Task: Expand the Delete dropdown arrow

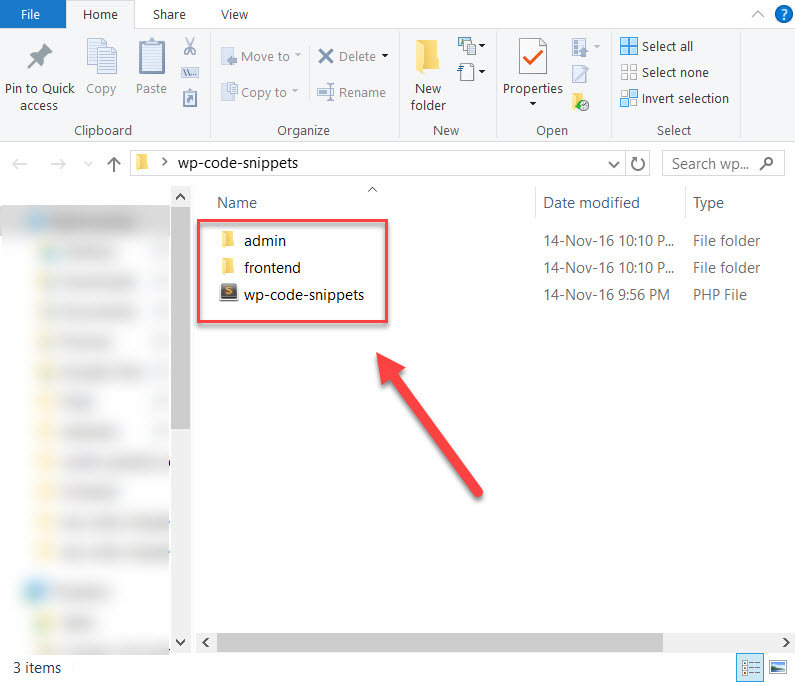Action: pyautogui.click(x=385, y=56)
